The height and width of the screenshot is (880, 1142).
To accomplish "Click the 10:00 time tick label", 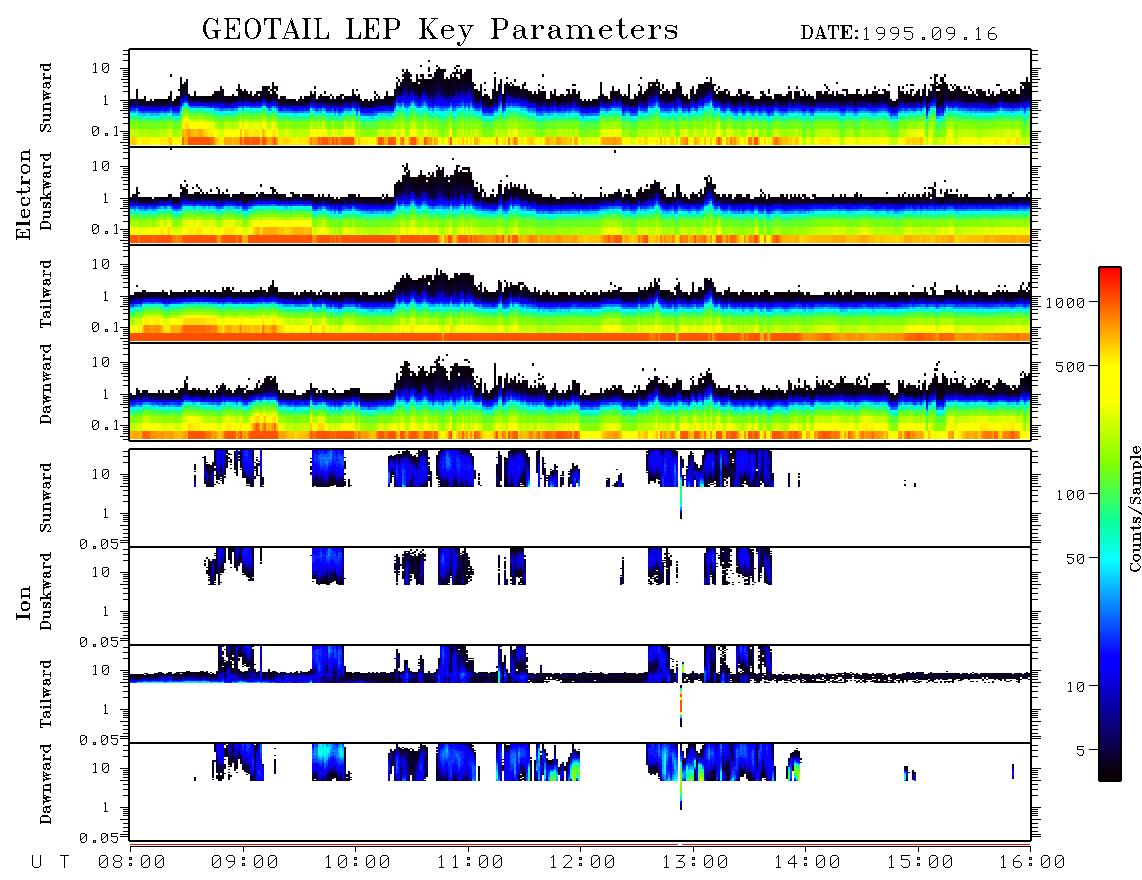I will click(x=358, y=862).
